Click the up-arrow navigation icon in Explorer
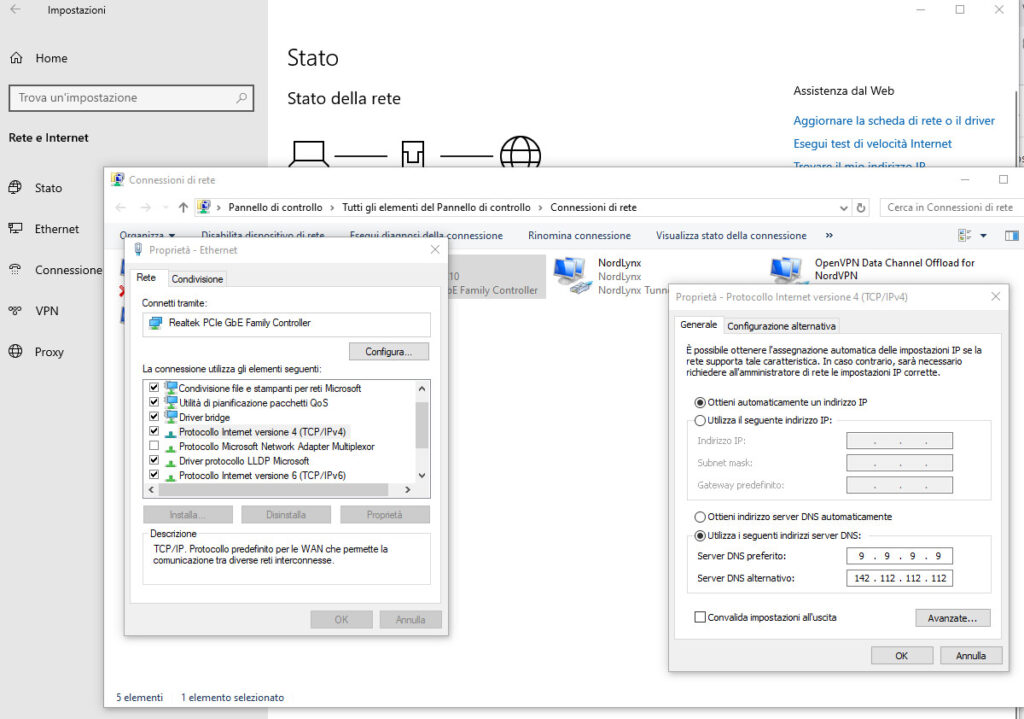 point(183,208)
